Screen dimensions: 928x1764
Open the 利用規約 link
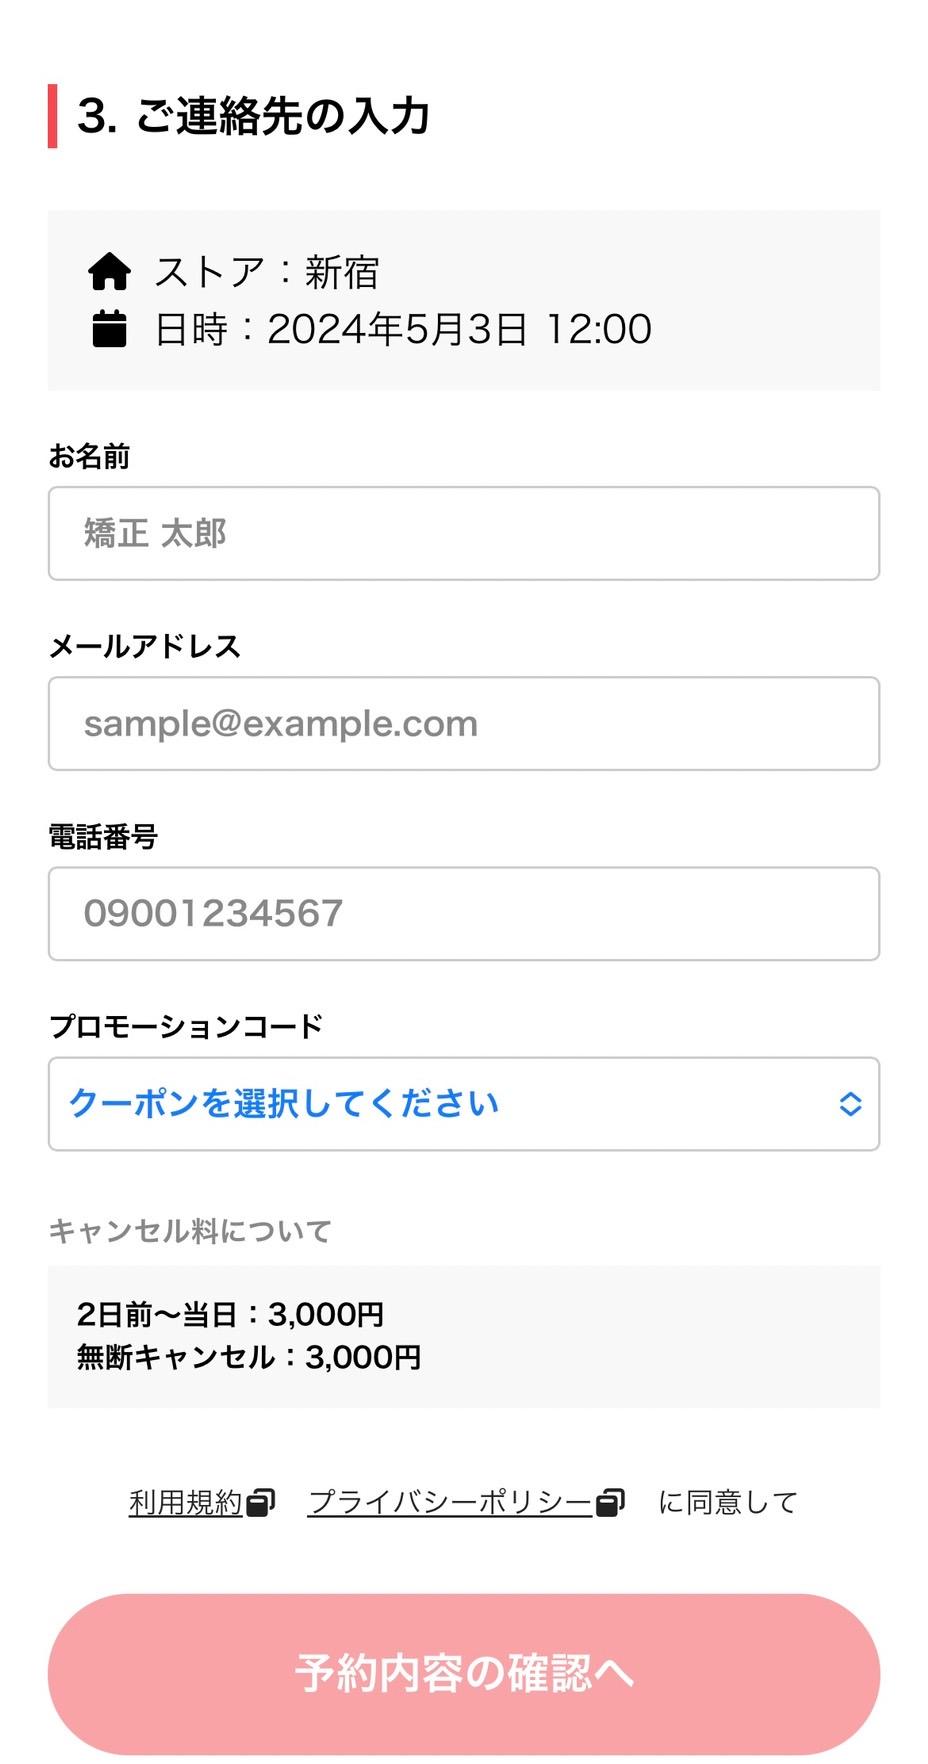(x=186, y=1502)
